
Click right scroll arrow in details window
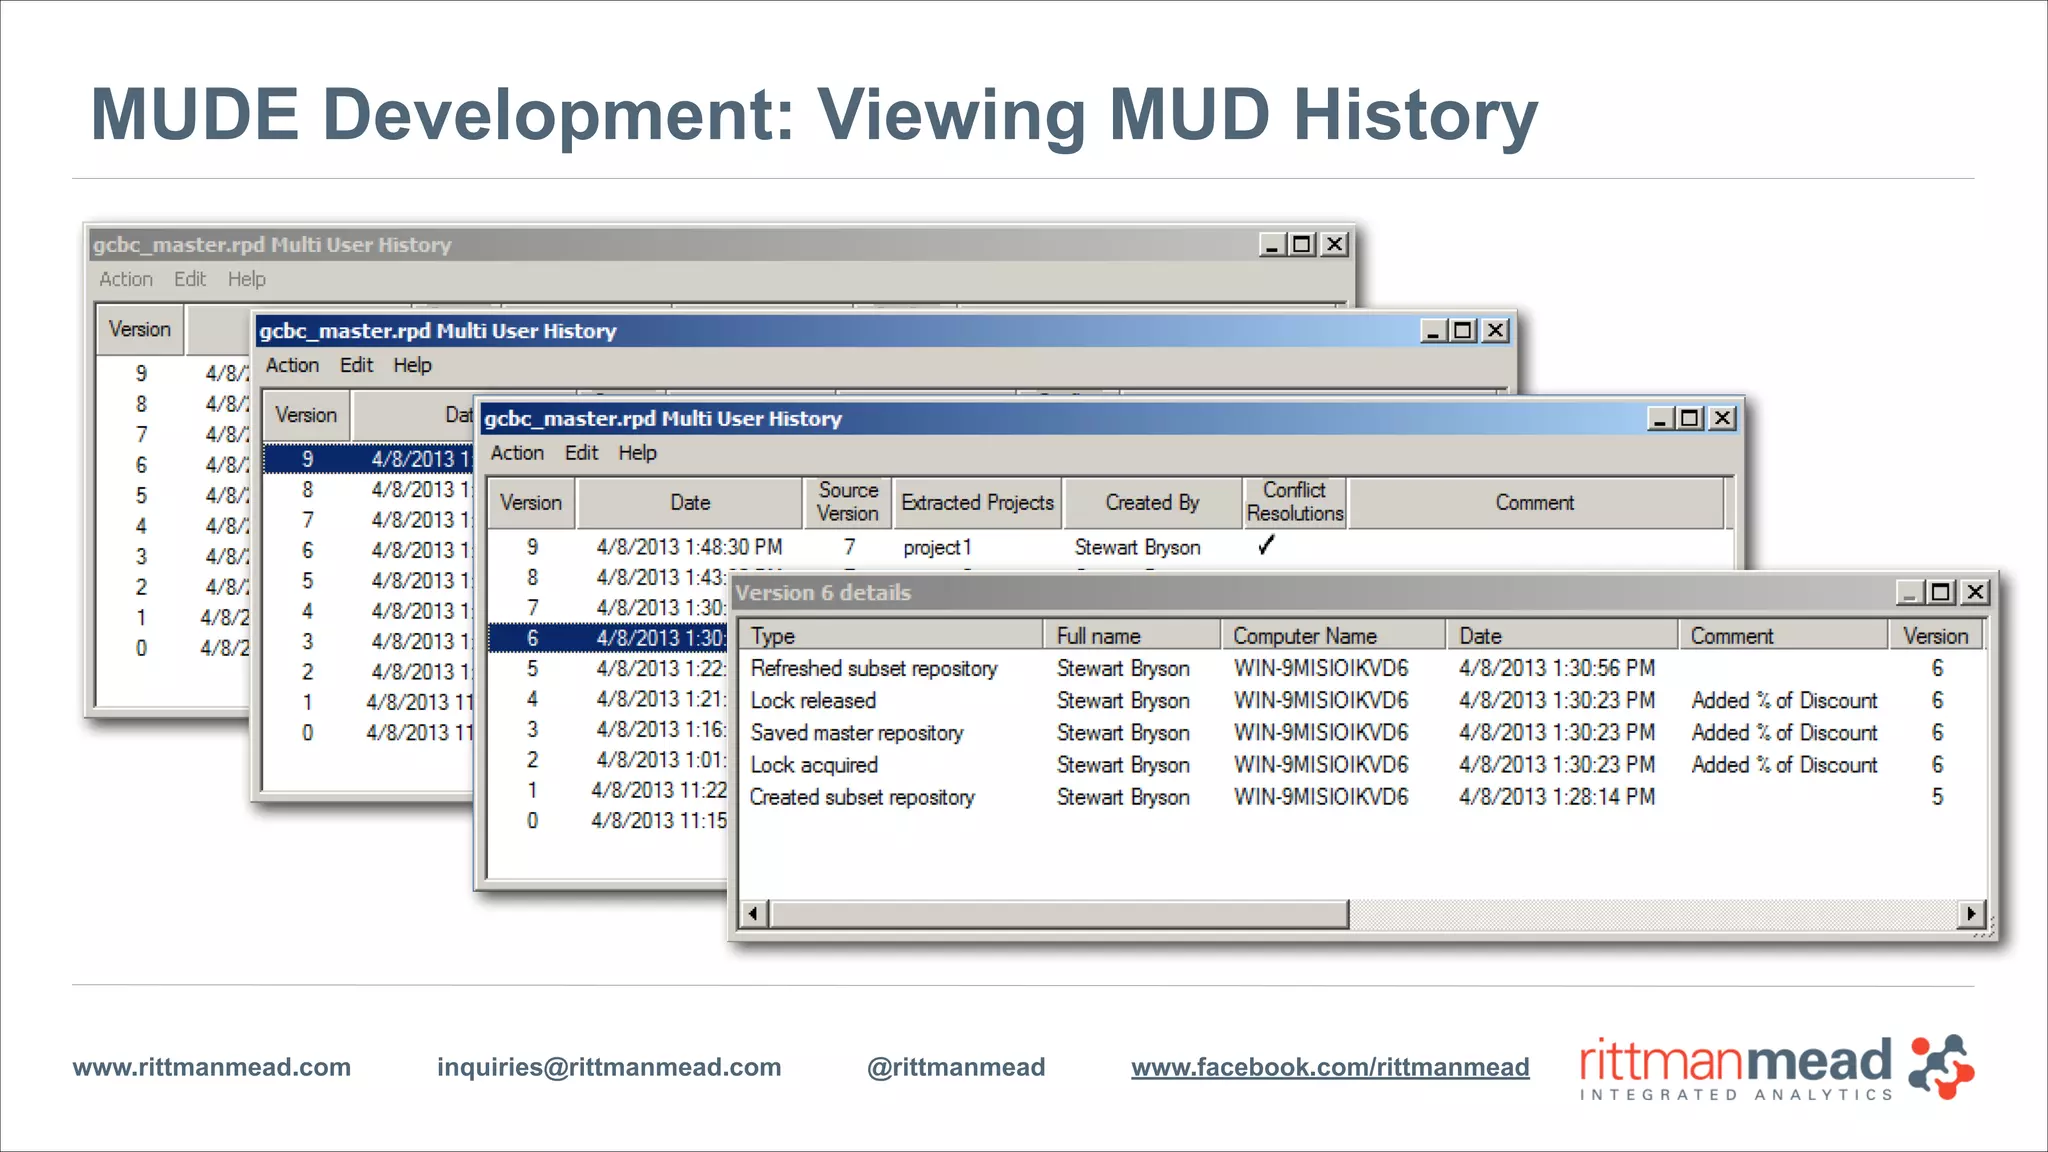pyautogui.click(x=1970, y=913)
